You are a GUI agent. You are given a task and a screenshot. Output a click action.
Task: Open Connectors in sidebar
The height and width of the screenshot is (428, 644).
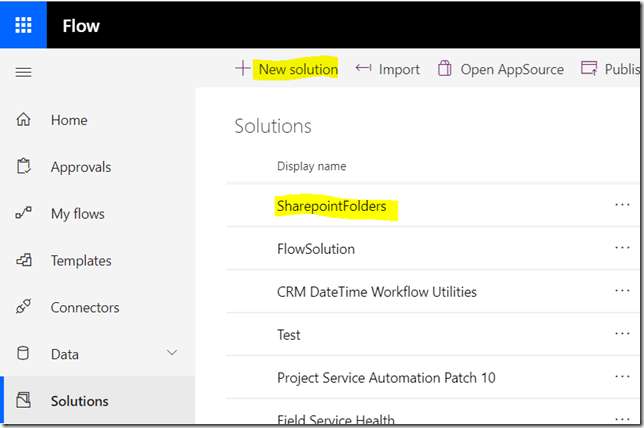85,308
